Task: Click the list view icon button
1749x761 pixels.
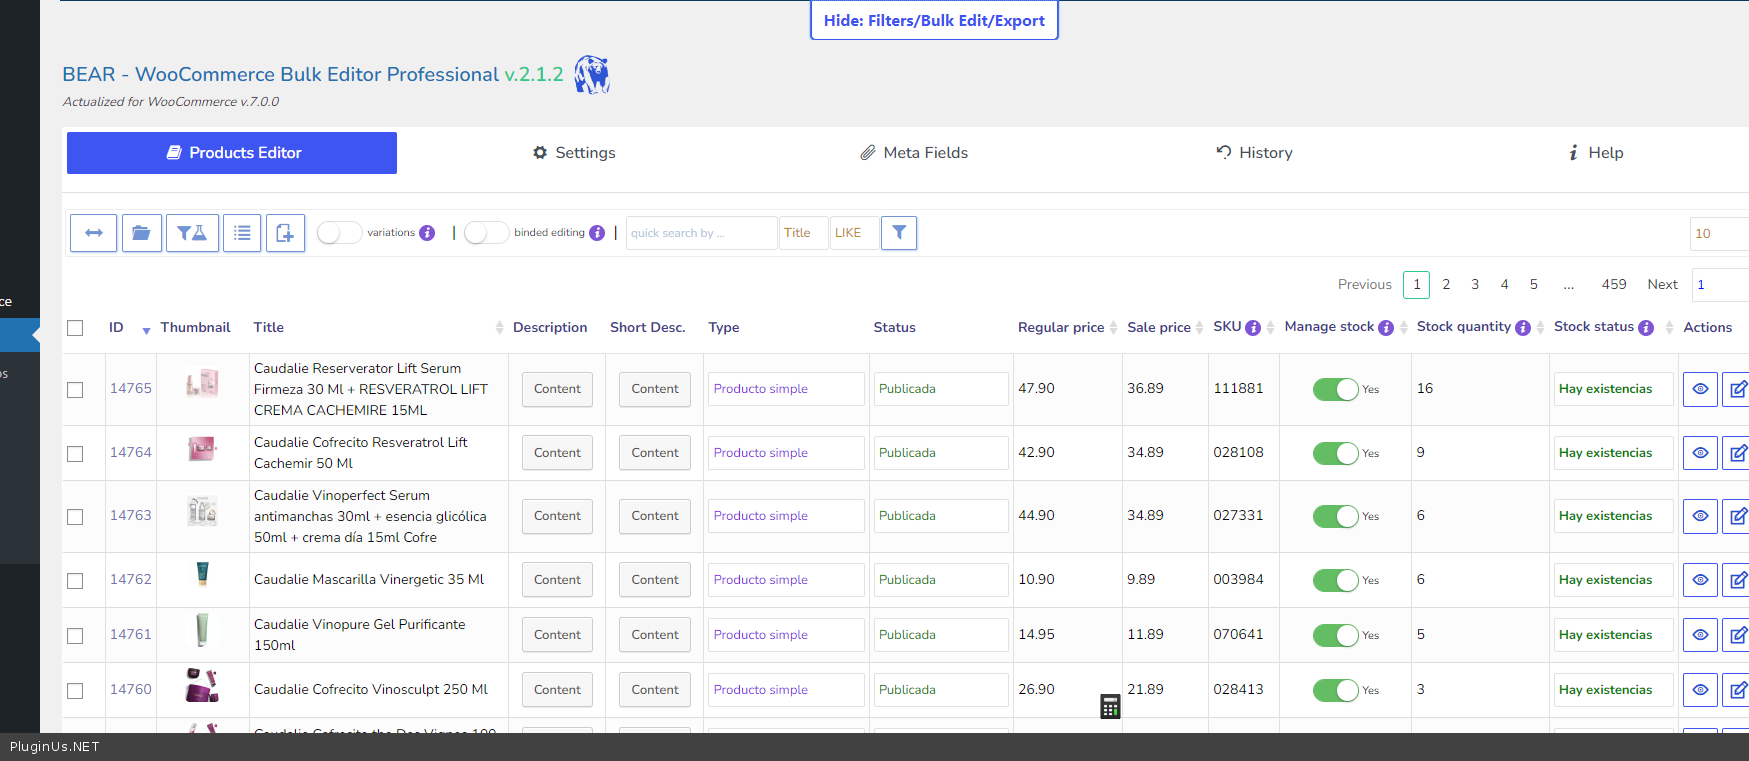Action: tap(242, 233)
